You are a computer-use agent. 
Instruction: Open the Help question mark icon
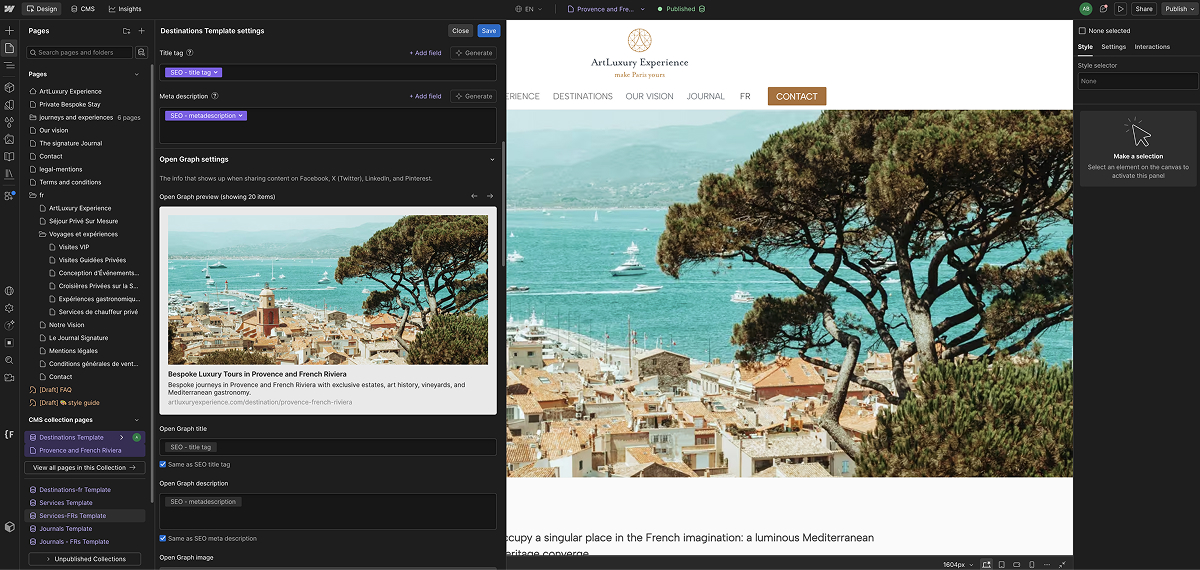coord(9,325)
